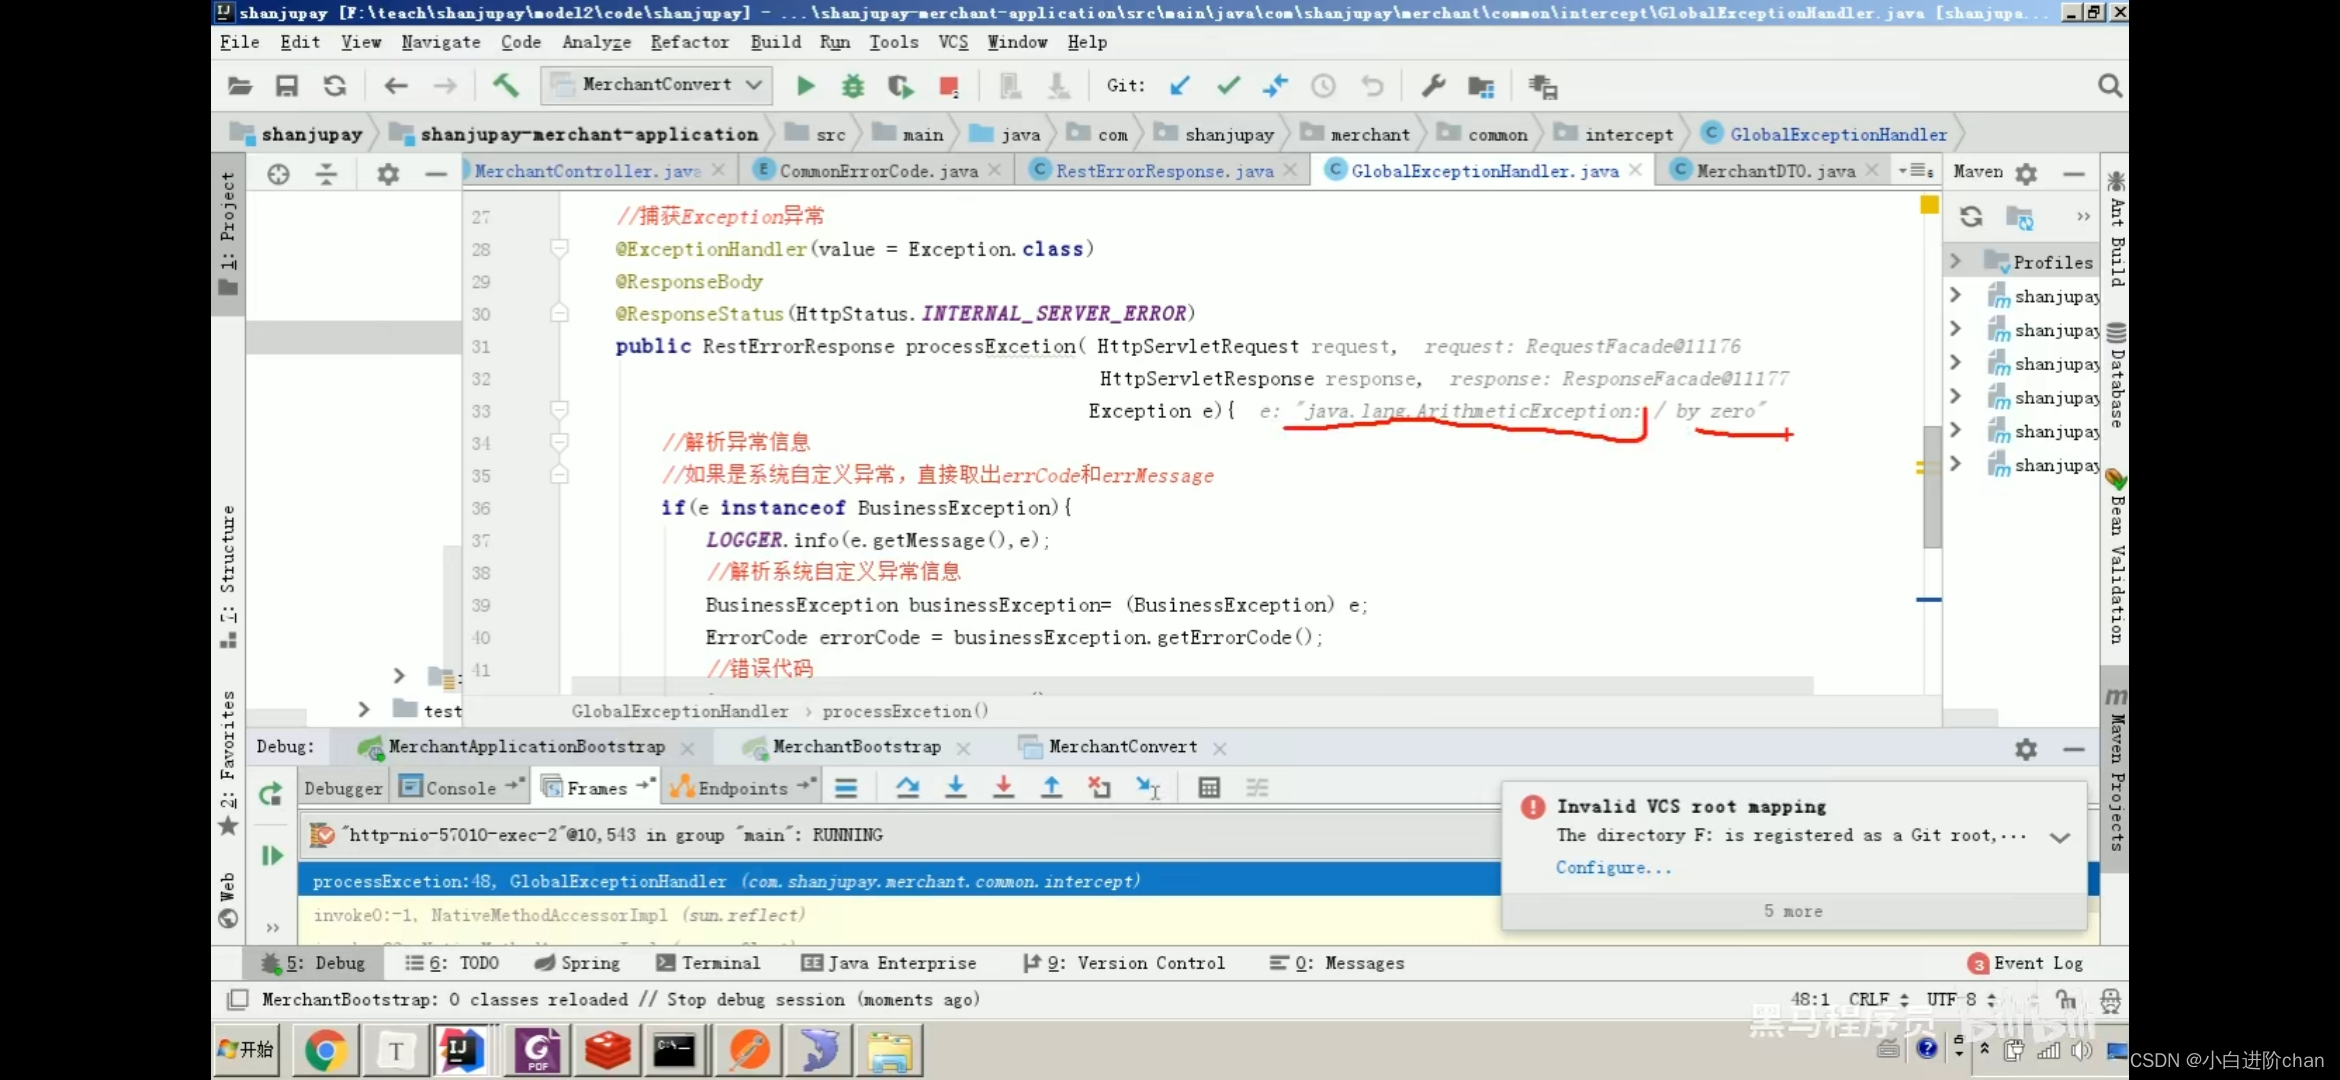The height and width of the screenshot is (1080, 2340).
Task: Click the Step Out debug icon
Action: pyautogui.click(x=1051, y=788)
